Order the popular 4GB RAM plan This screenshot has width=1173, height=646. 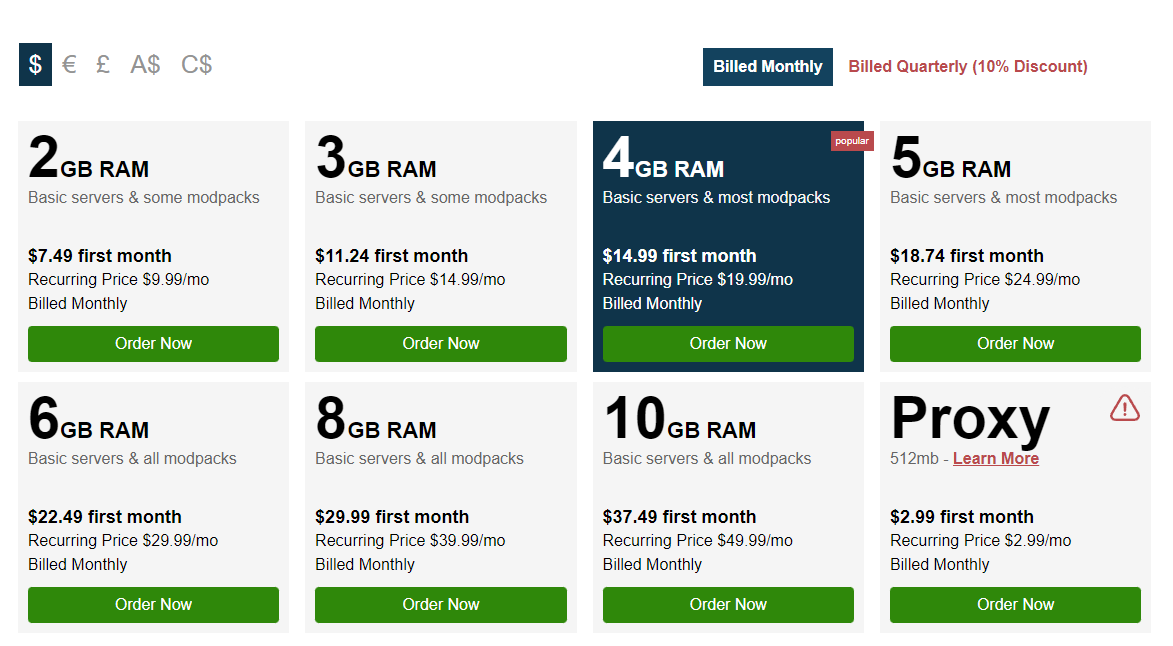tap(728, 343)
